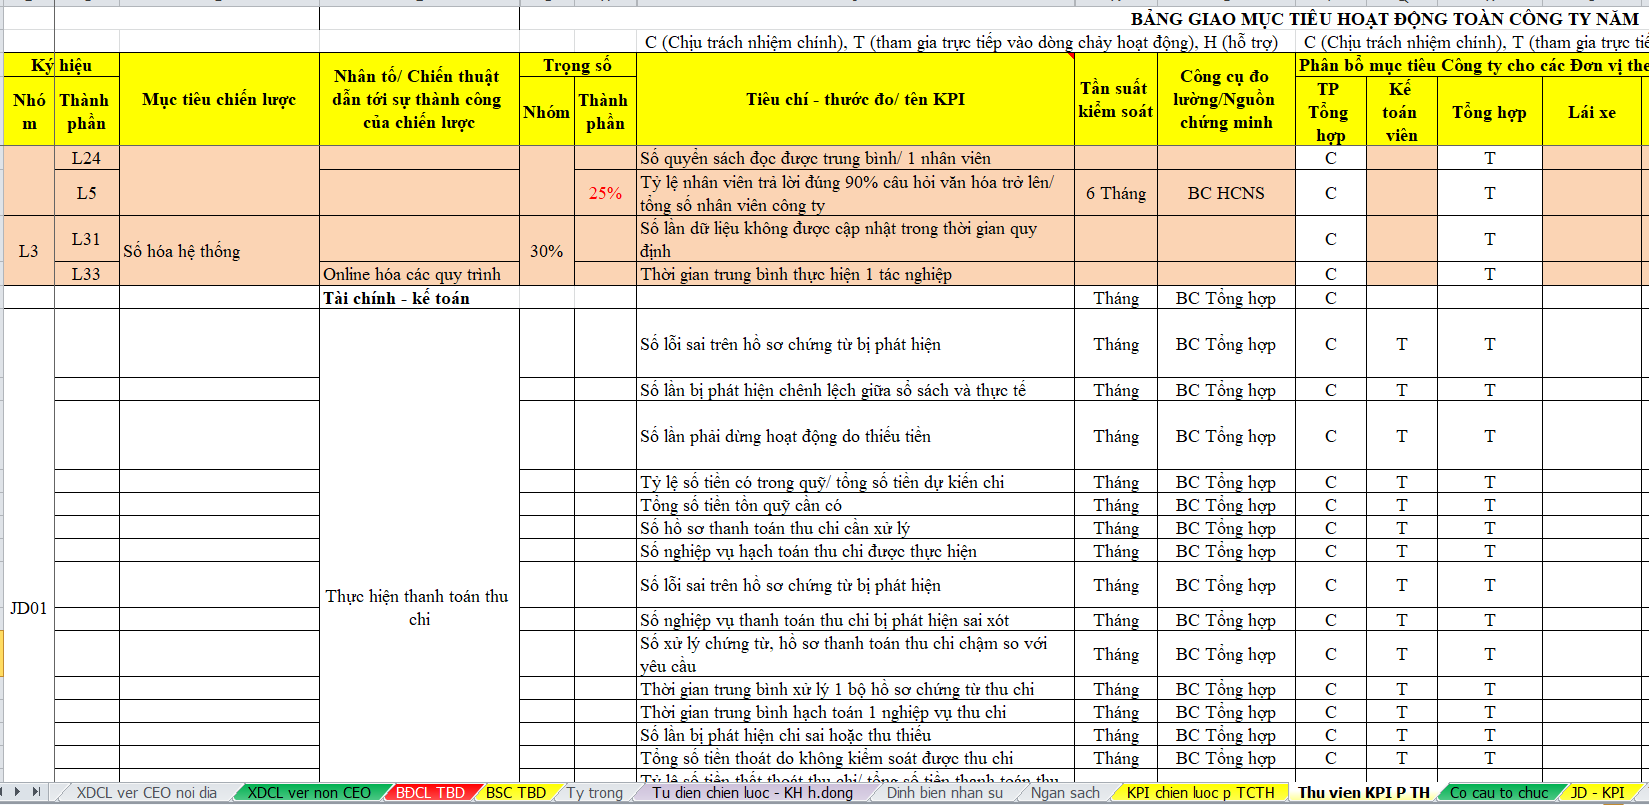Go to the BSC TBD sheet tab
1649x805 pixels.
pyautogui.click(x=515, y=793)
